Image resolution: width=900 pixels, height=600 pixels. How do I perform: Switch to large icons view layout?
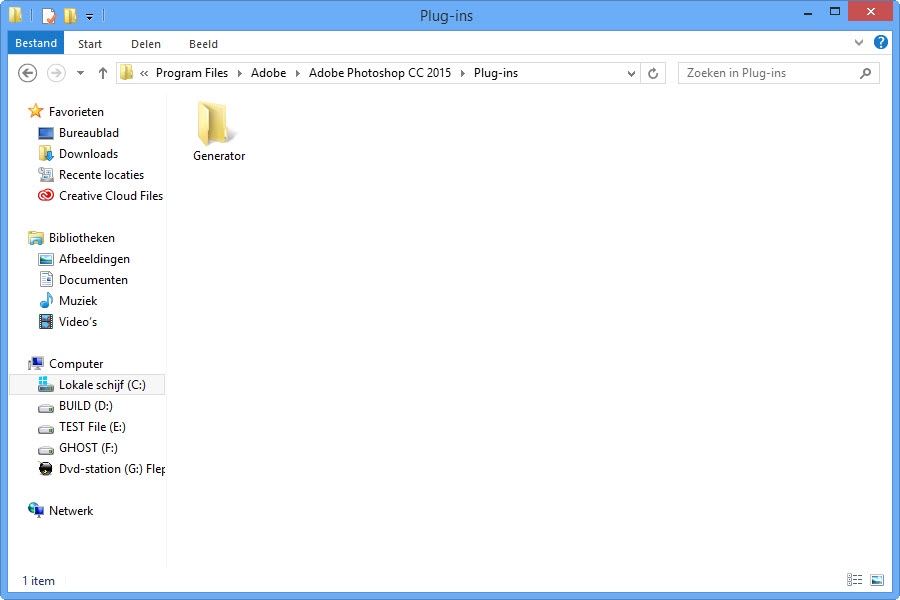coord(877,580)
